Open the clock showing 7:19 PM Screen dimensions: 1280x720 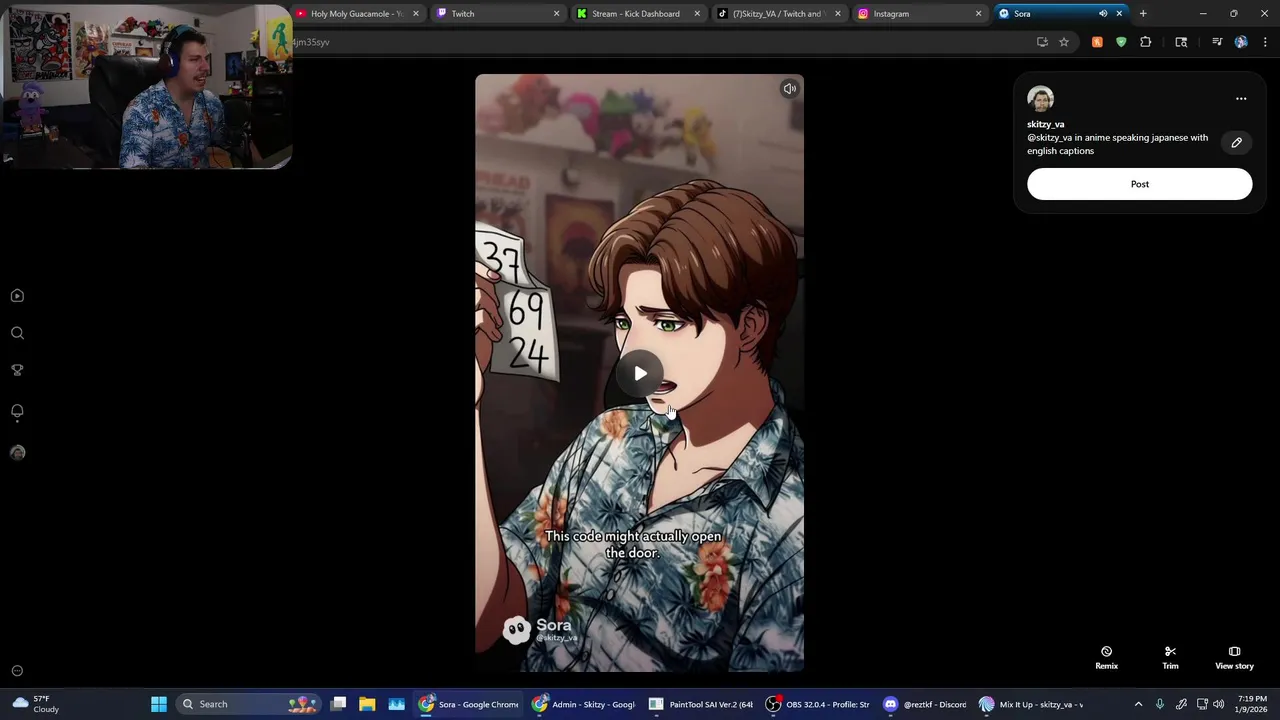pyautogui.click(x=1252, y=704)
